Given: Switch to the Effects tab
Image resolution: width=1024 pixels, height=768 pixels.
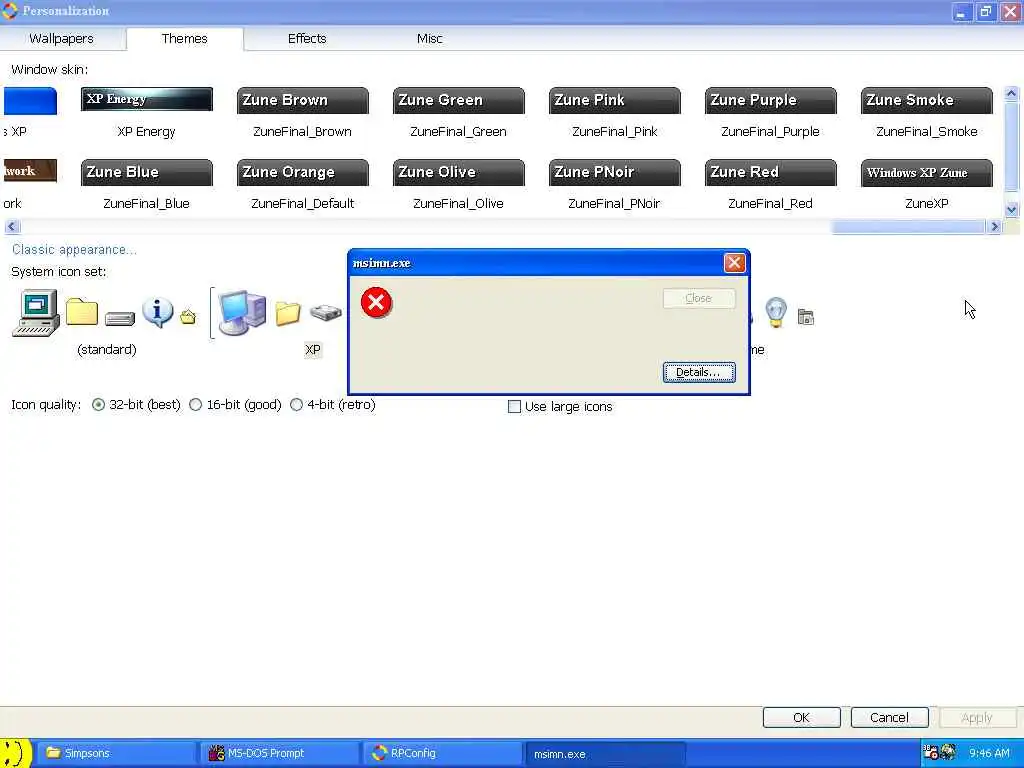Looking at the screenshot, I should [x=307, y=39].
